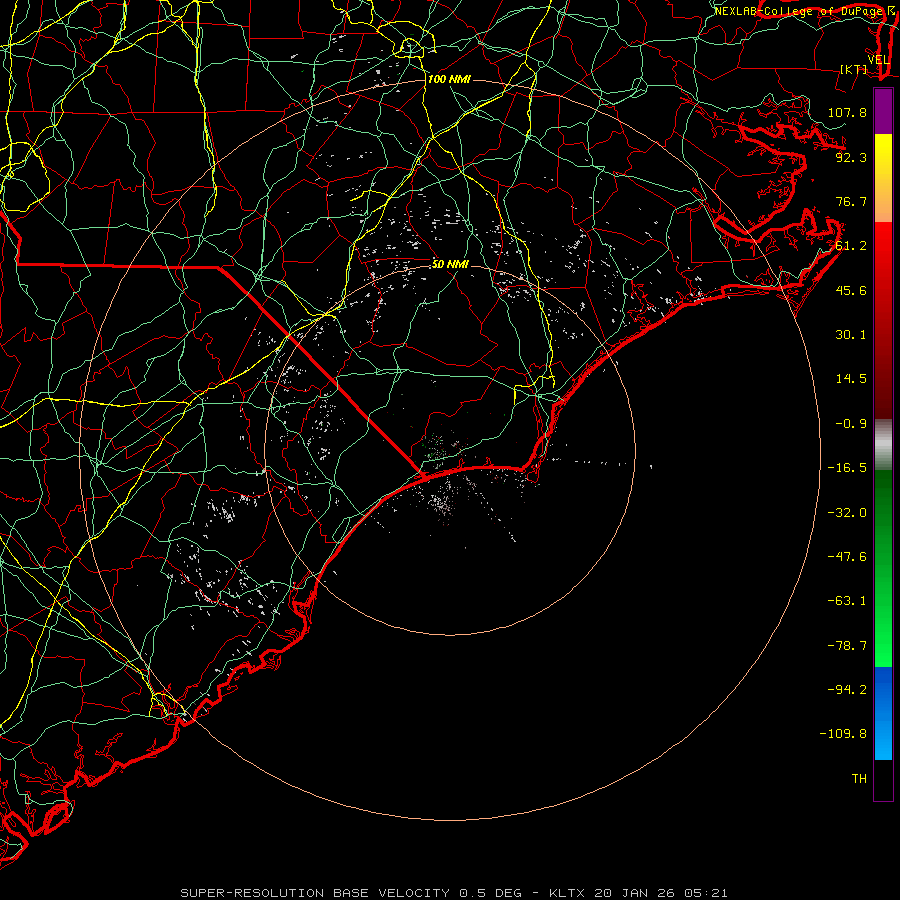Click the 100 NMI range ring label
The height and width of the screenshot is (900, 900).
[x=449, y=79]
